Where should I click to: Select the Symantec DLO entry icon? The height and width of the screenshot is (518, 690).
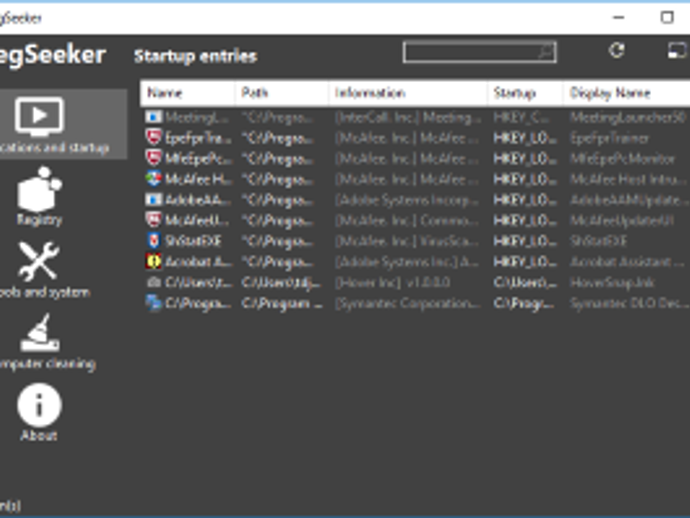(154, 303)
